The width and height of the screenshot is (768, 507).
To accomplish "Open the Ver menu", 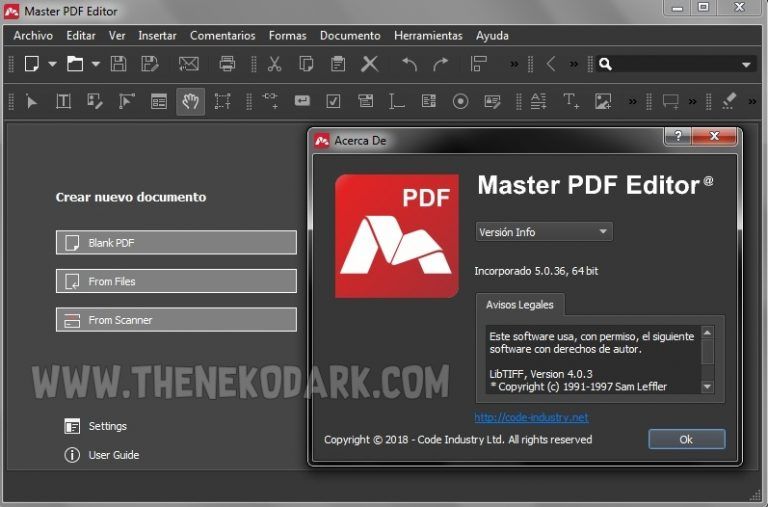I will (x=117, y=35).
